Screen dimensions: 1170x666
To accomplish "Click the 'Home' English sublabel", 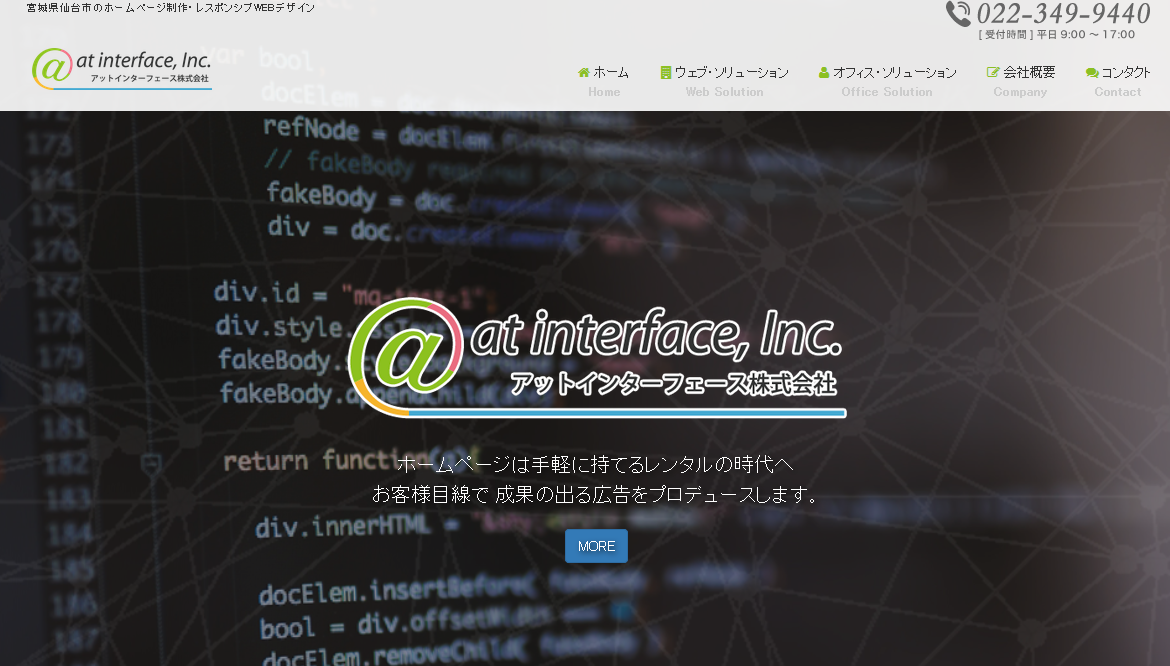I will point(604,92).
